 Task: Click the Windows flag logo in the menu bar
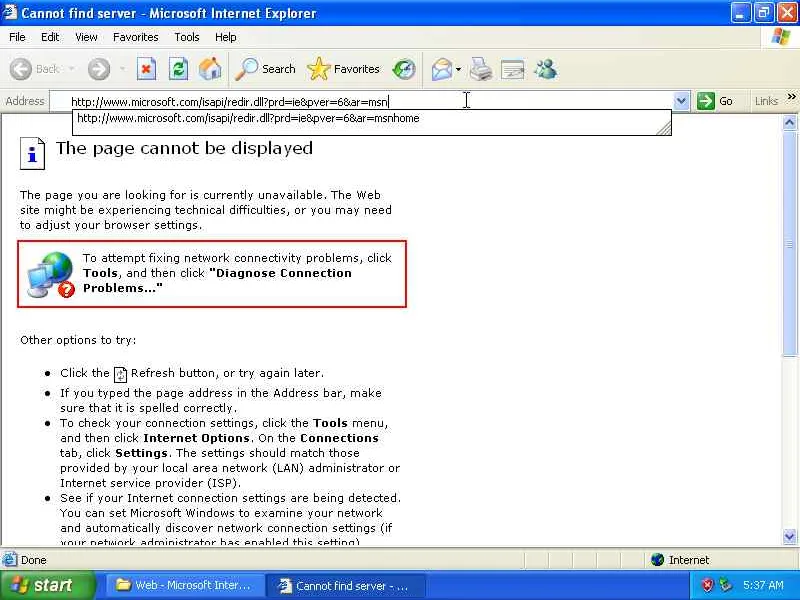[781, 37]
